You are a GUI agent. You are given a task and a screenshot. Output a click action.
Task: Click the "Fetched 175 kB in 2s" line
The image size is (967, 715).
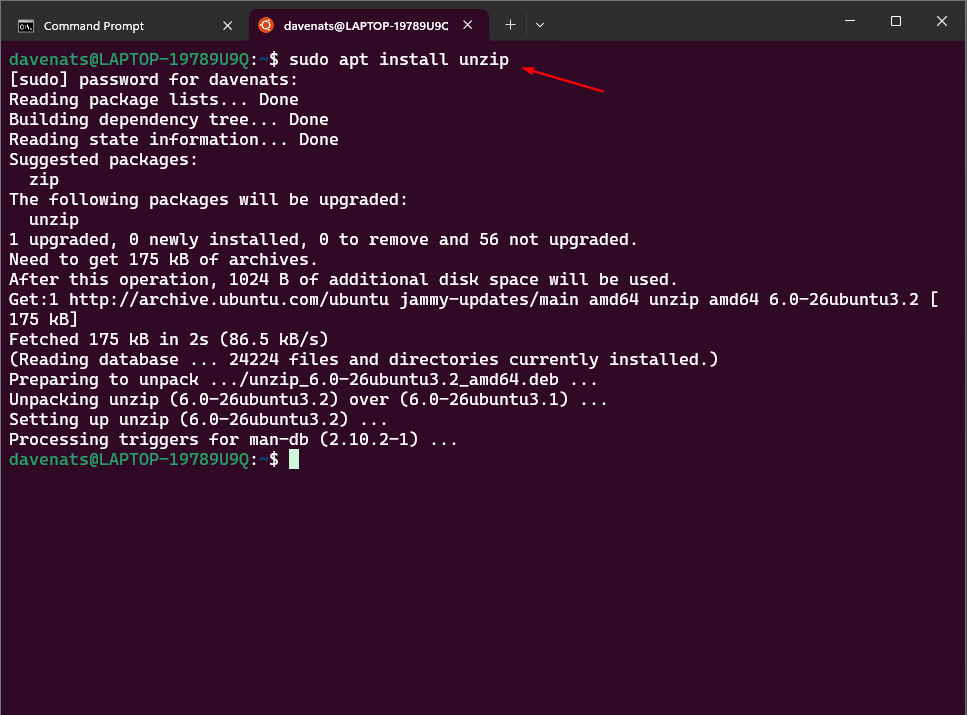169,340
